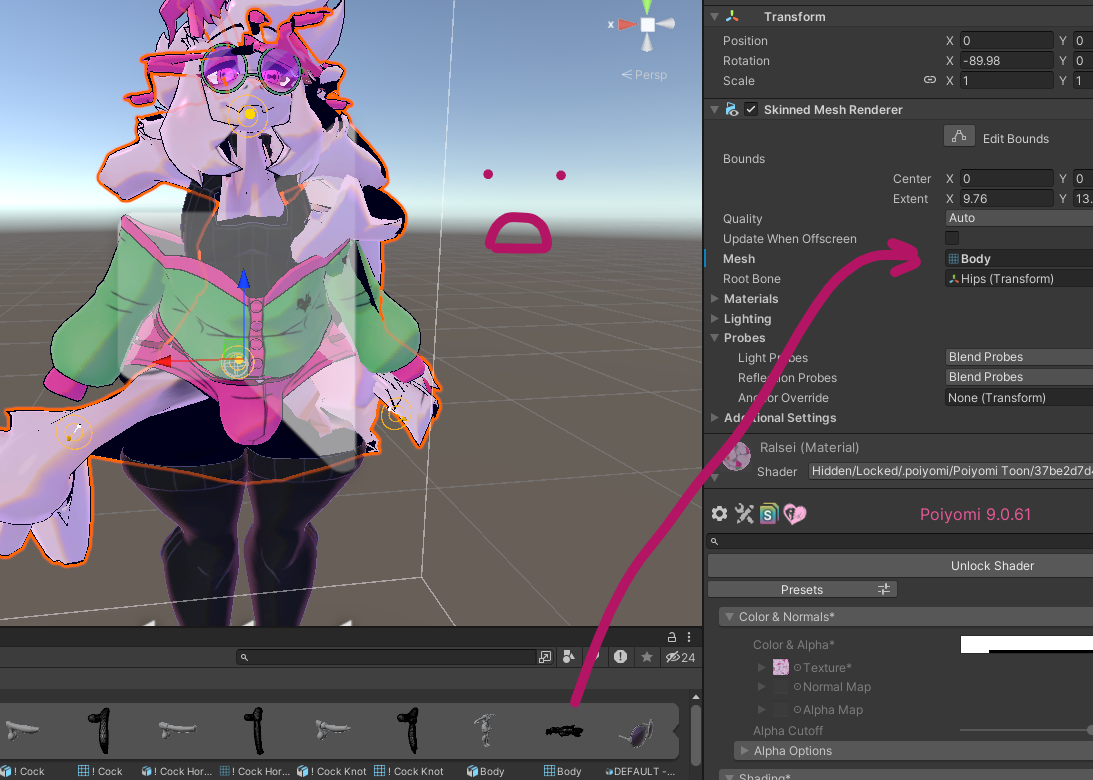
Task: Open the Poiyomi tools wrench icon
Action: point(744,514)
